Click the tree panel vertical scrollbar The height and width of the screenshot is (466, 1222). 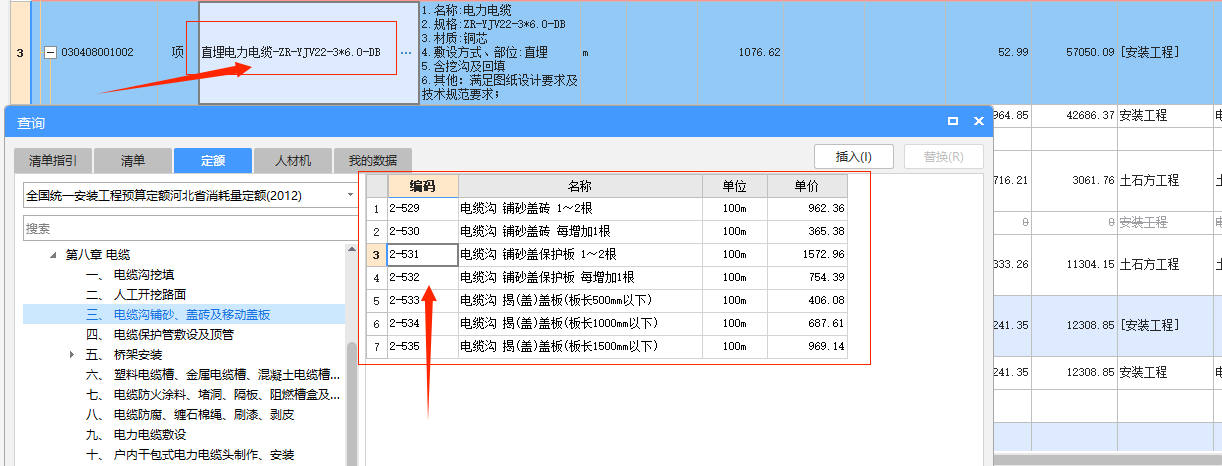(351, 400)
